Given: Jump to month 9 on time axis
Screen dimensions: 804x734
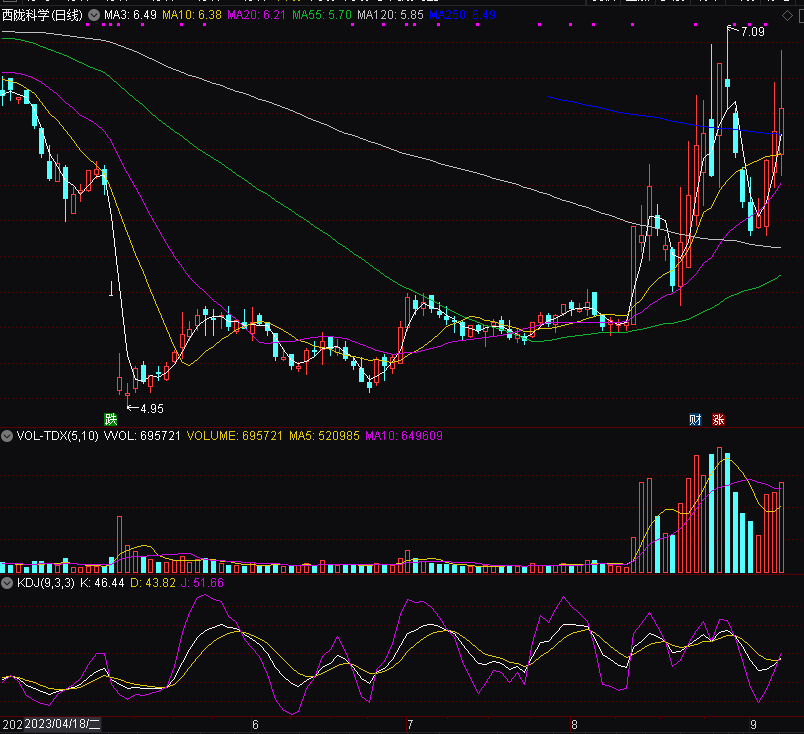Looking at the screenshot, I should pyautogui.click(x=753, y=724).
